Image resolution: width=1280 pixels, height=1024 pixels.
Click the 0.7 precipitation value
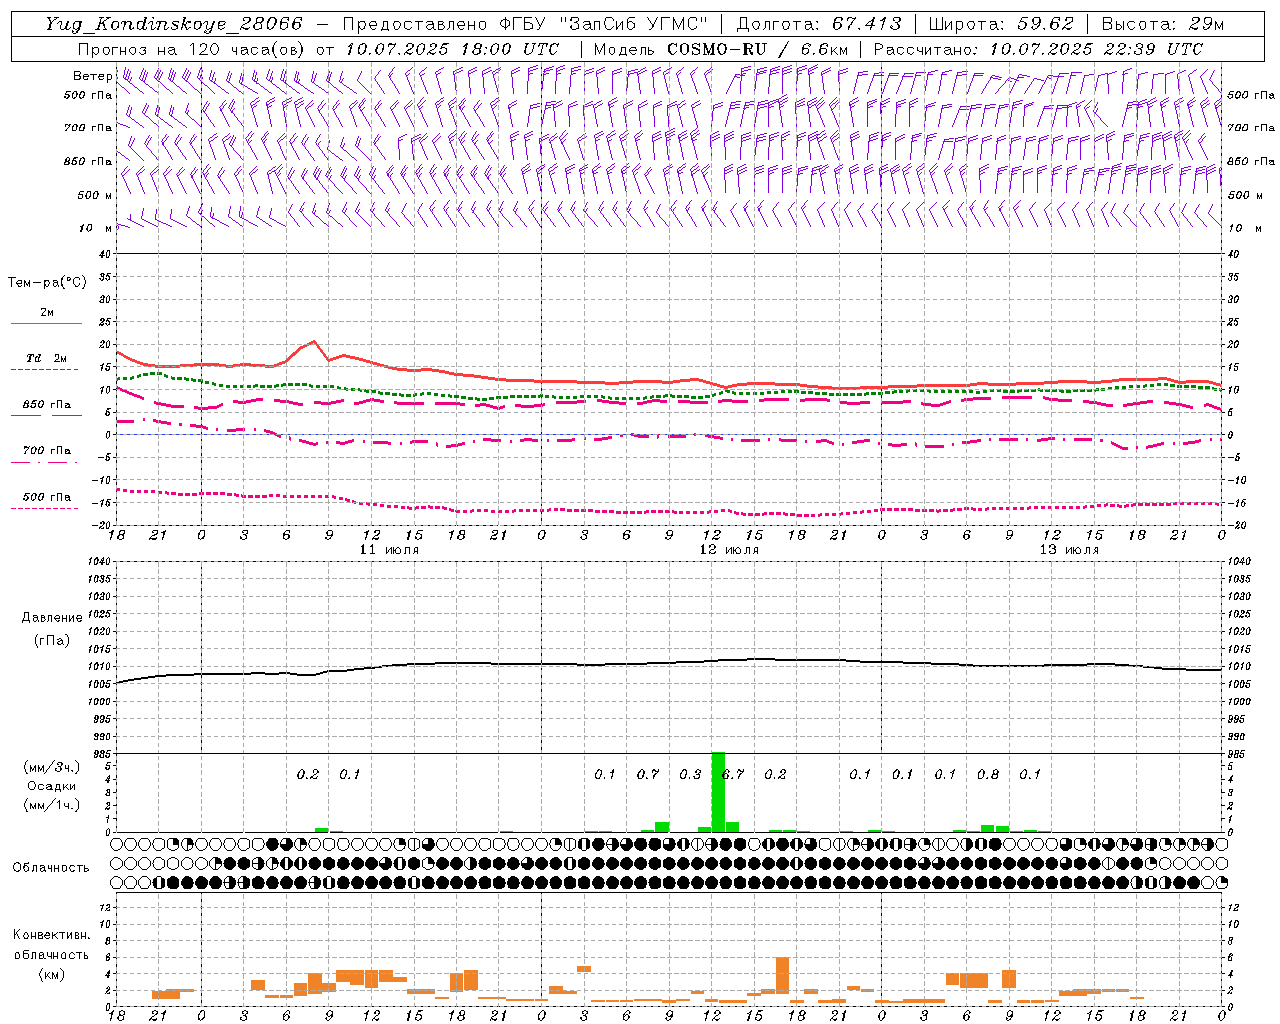point(648,774)
